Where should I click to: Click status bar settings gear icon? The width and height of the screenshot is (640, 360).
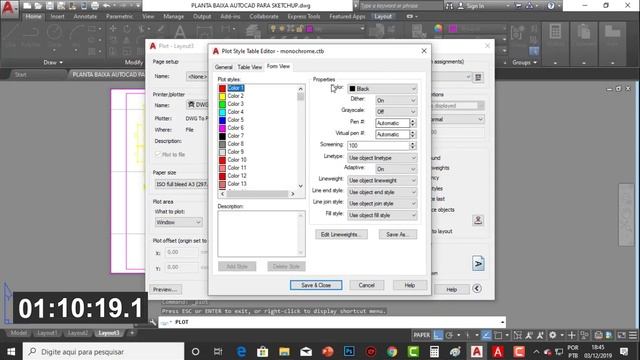click(553, 335)
